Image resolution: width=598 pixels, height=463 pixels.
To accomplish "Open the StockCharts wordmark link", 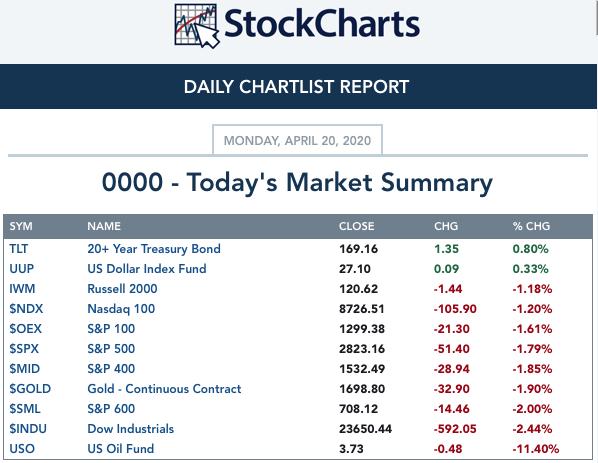I will click(x=322, y=24).
